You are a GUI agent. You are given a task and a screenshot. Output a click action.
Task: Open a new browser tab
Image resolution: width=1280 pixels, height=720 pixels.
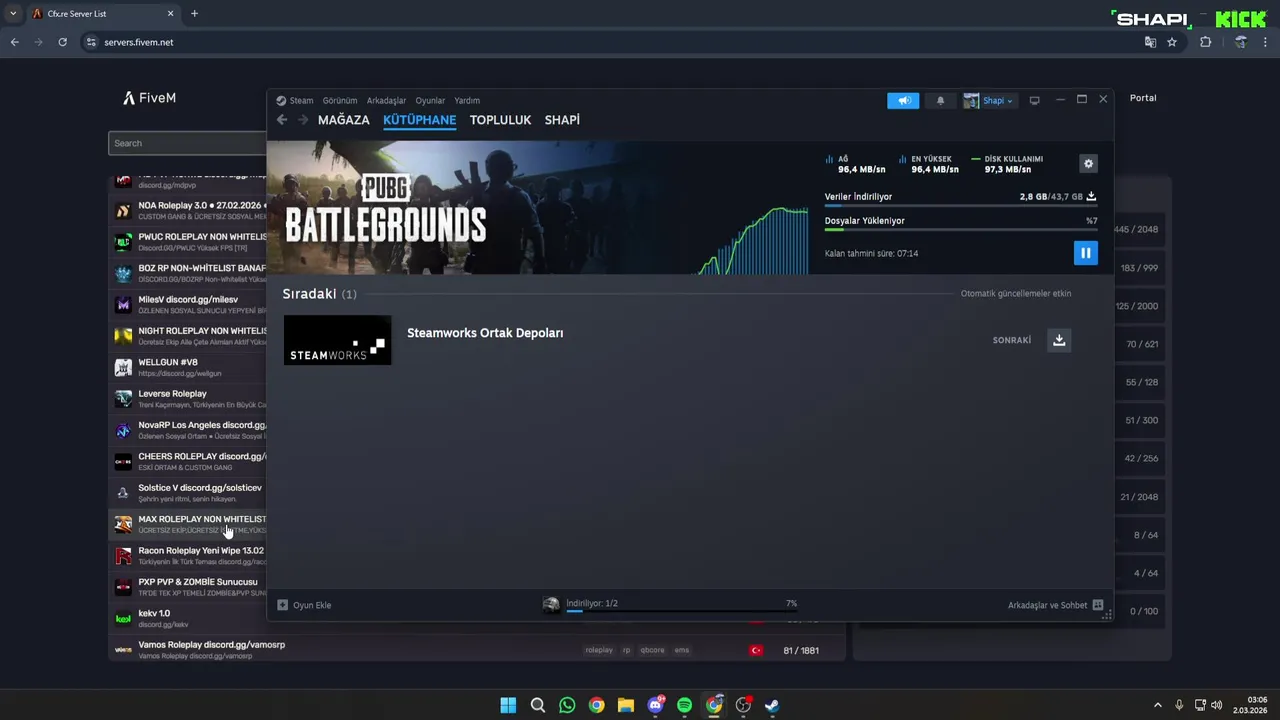click(194, 14)
